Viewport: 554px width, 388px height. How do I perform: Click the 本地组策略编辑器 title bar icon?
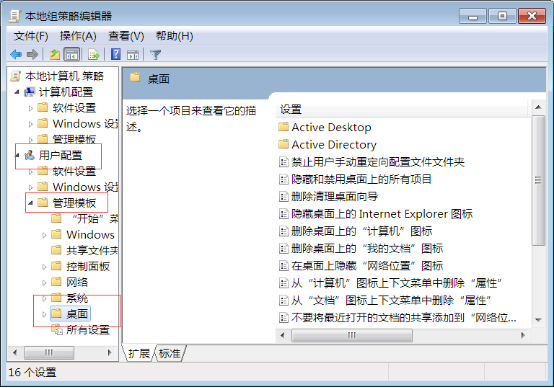click(x=15, y=16)
